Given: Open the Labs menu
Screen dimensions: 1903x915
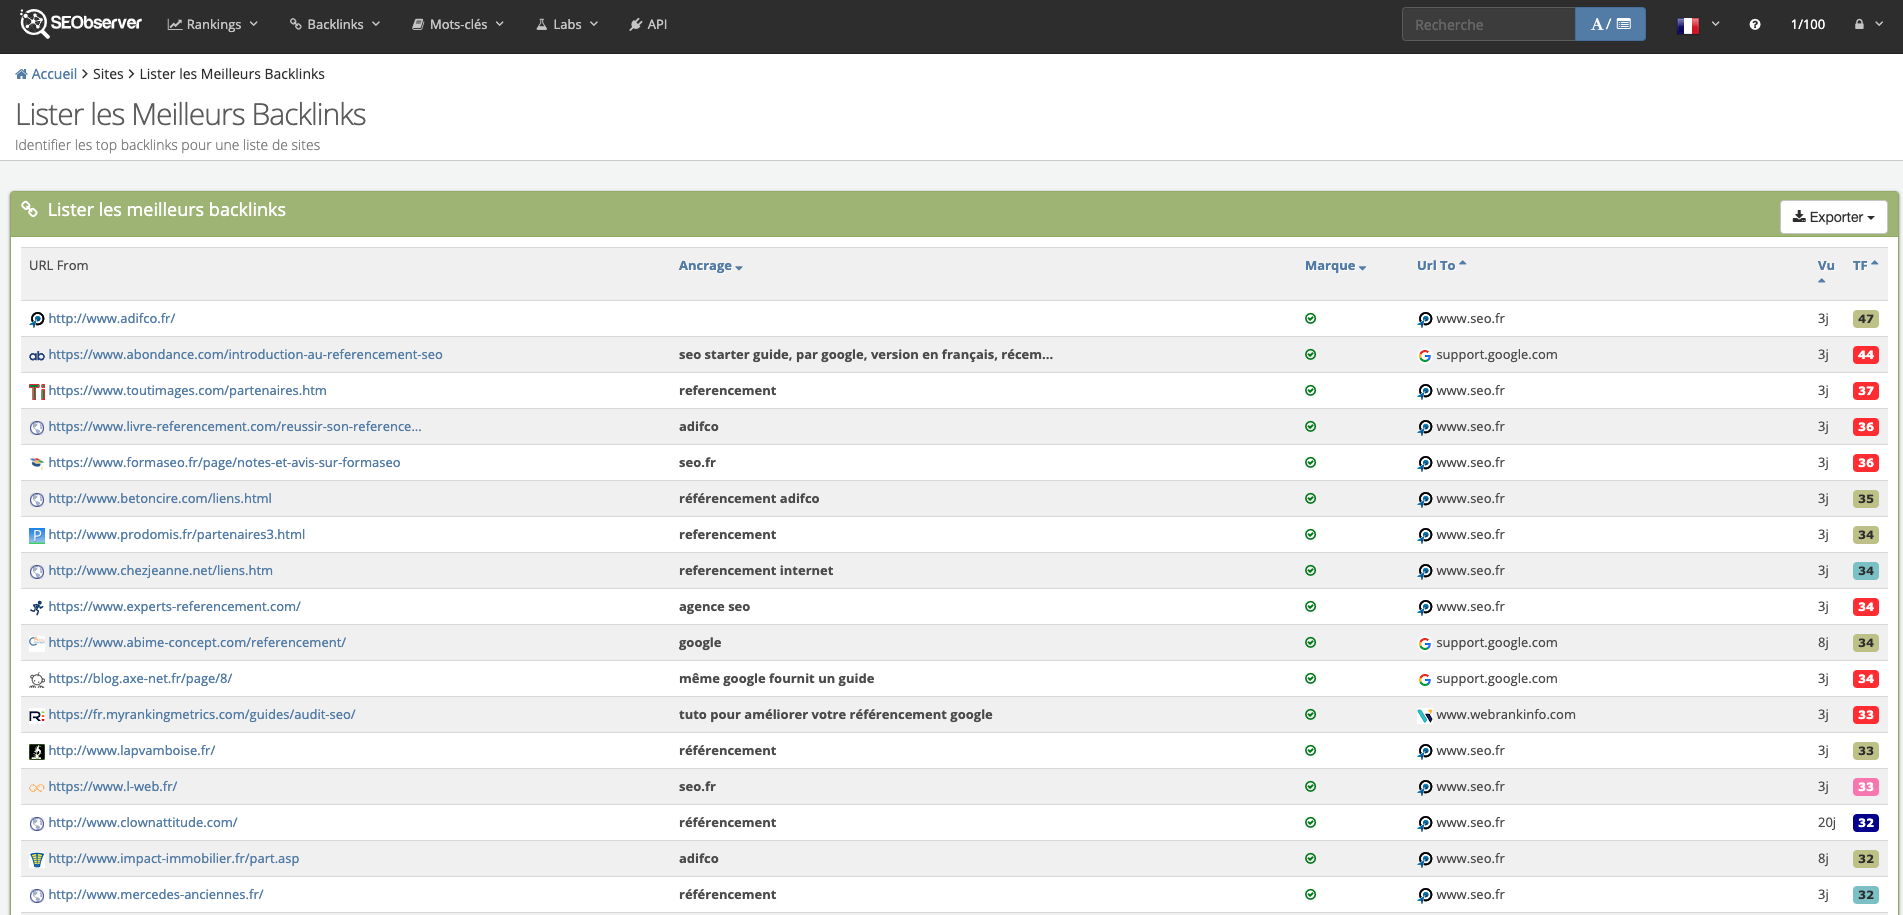Looking at the screenshot, I should pos(567,24).
